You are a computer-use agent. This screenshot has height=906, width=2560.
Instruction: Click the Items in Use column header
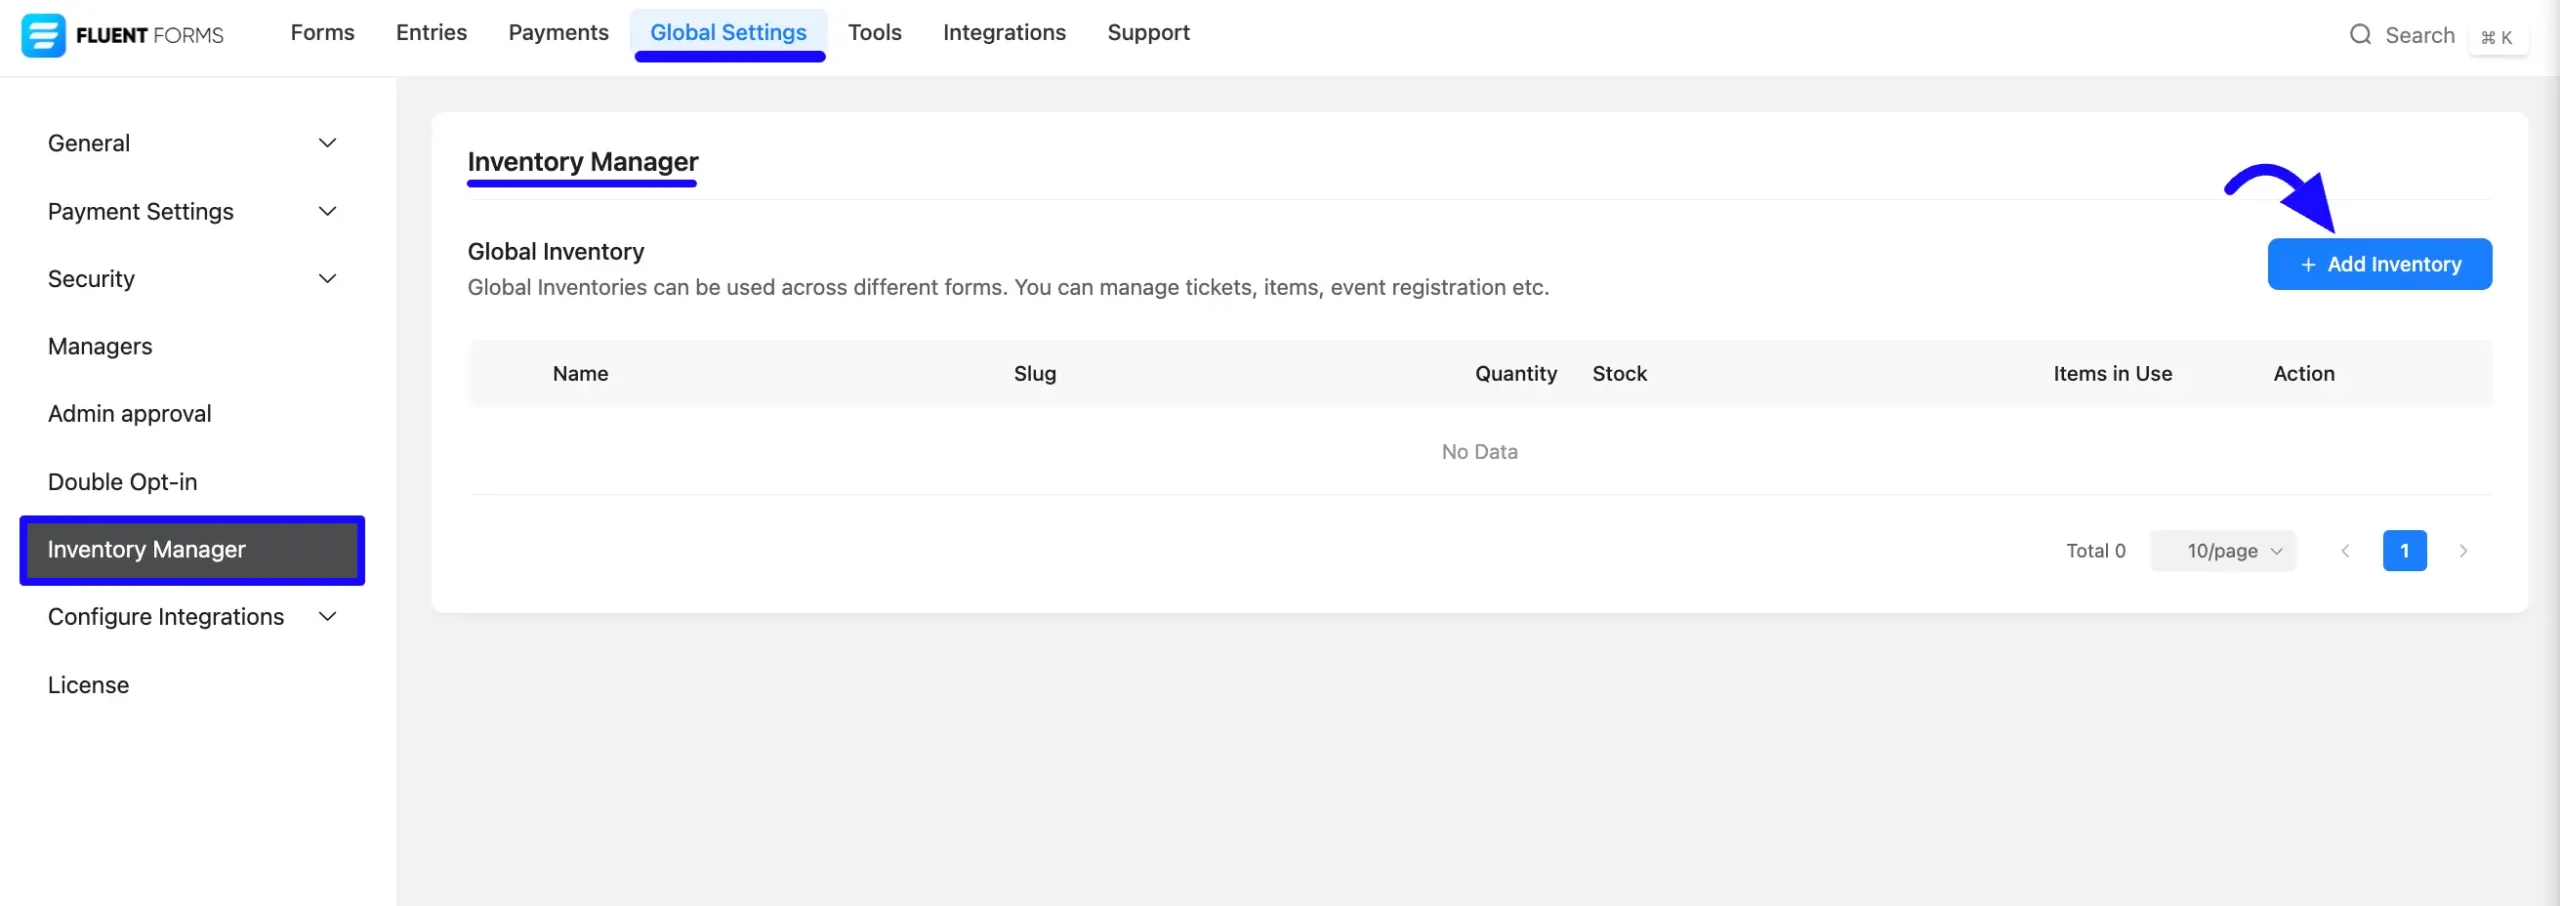[x=2112, y=373]
